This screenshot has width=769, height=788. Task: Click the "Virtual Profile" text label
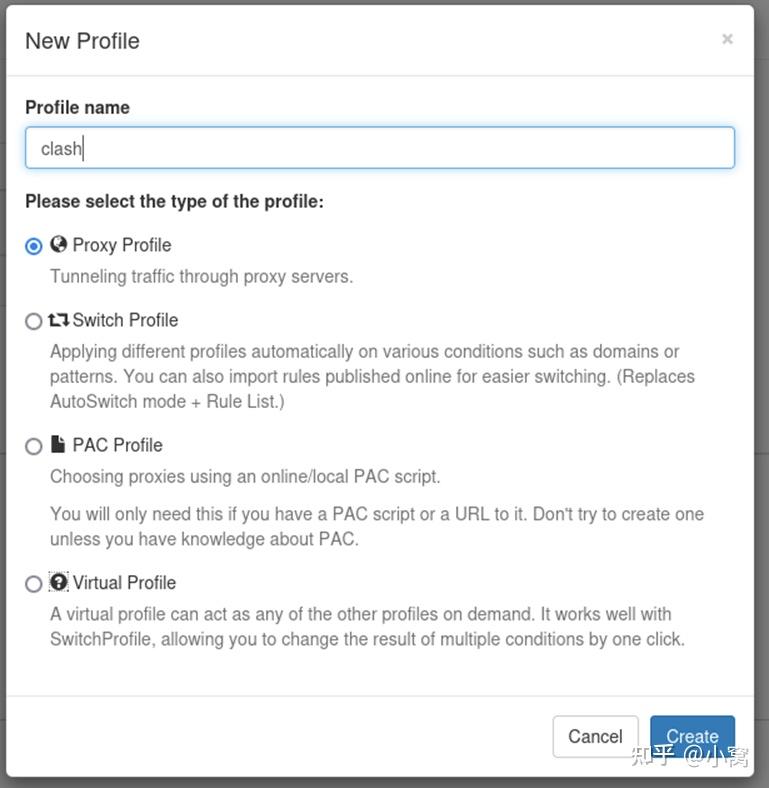124,582
